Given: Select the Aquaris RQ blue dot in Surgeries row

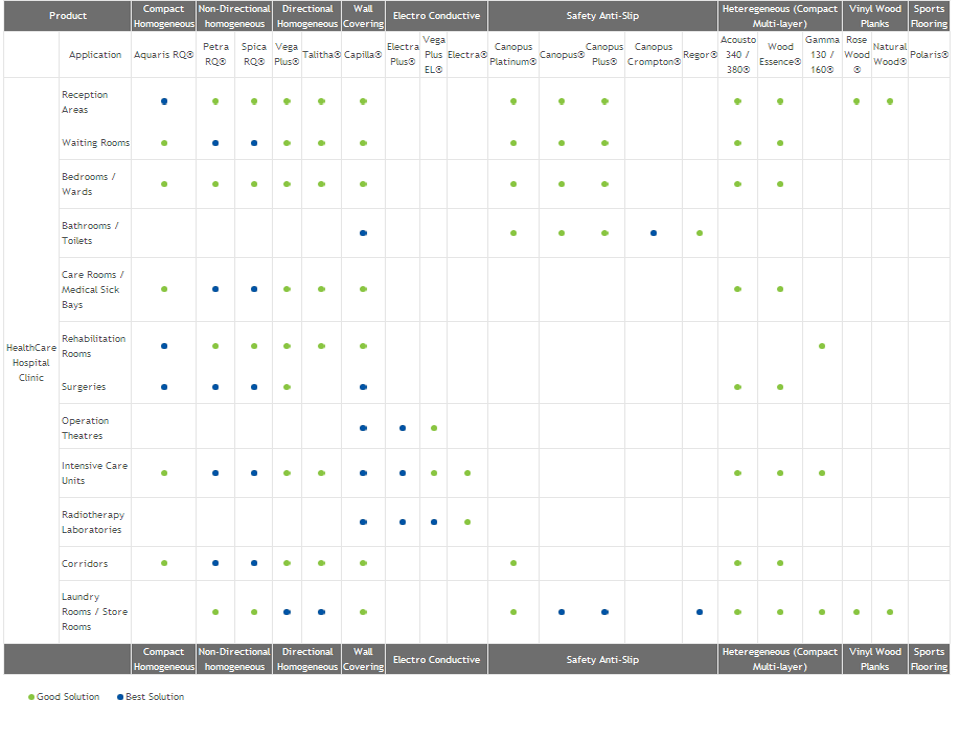Looking at the screenshot, I should click(x=164, y=387).
